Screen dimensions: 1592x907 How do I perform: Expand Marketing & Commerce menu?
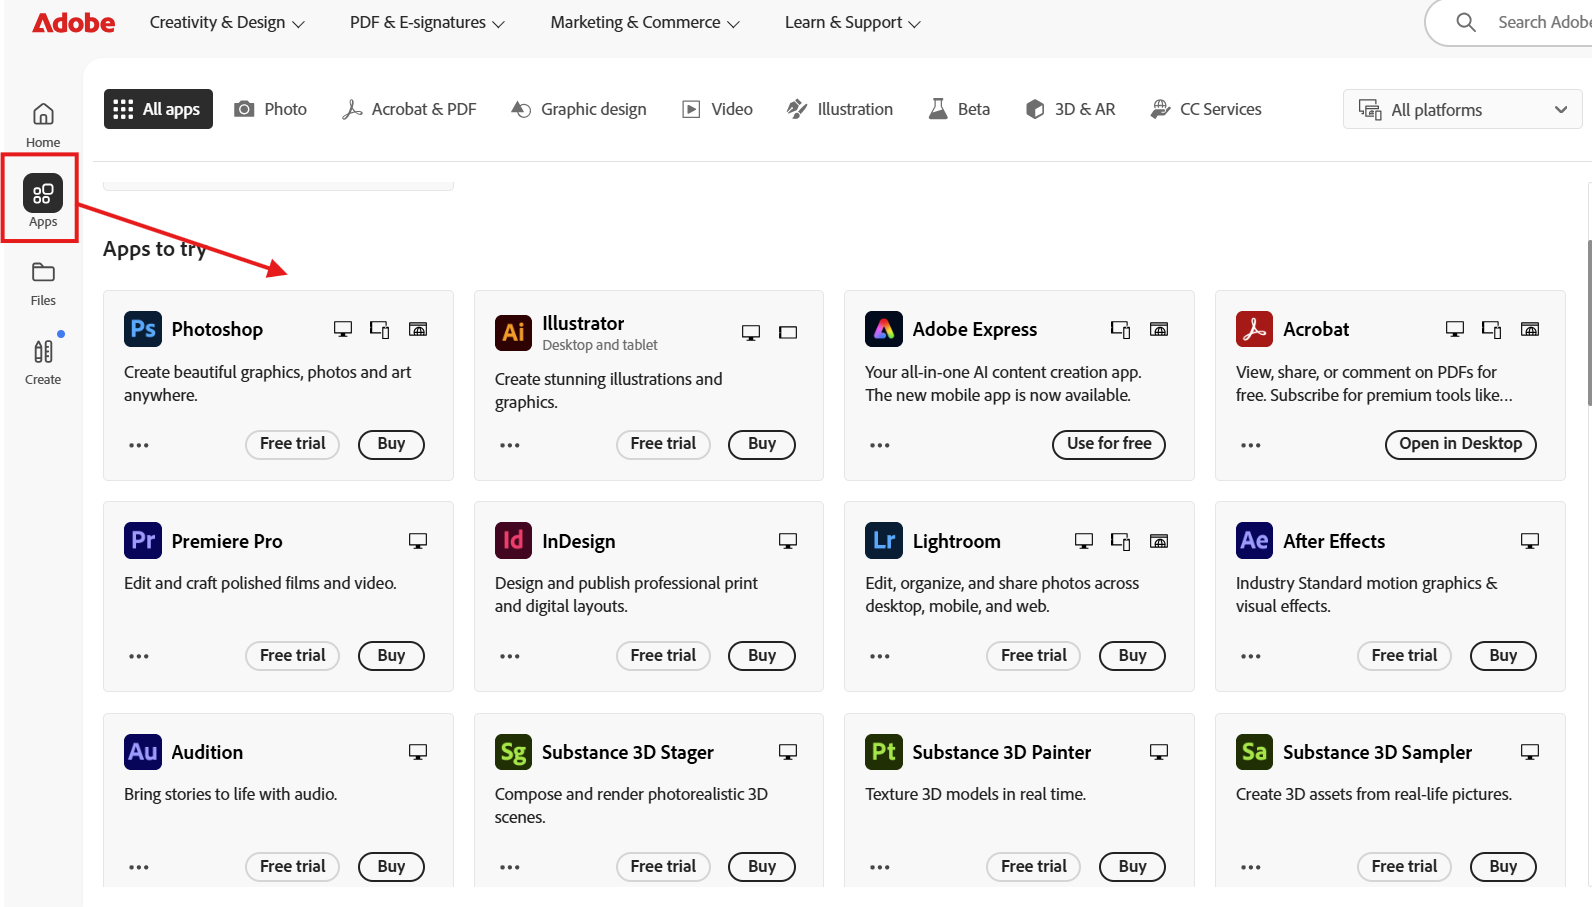coord(645,22)
